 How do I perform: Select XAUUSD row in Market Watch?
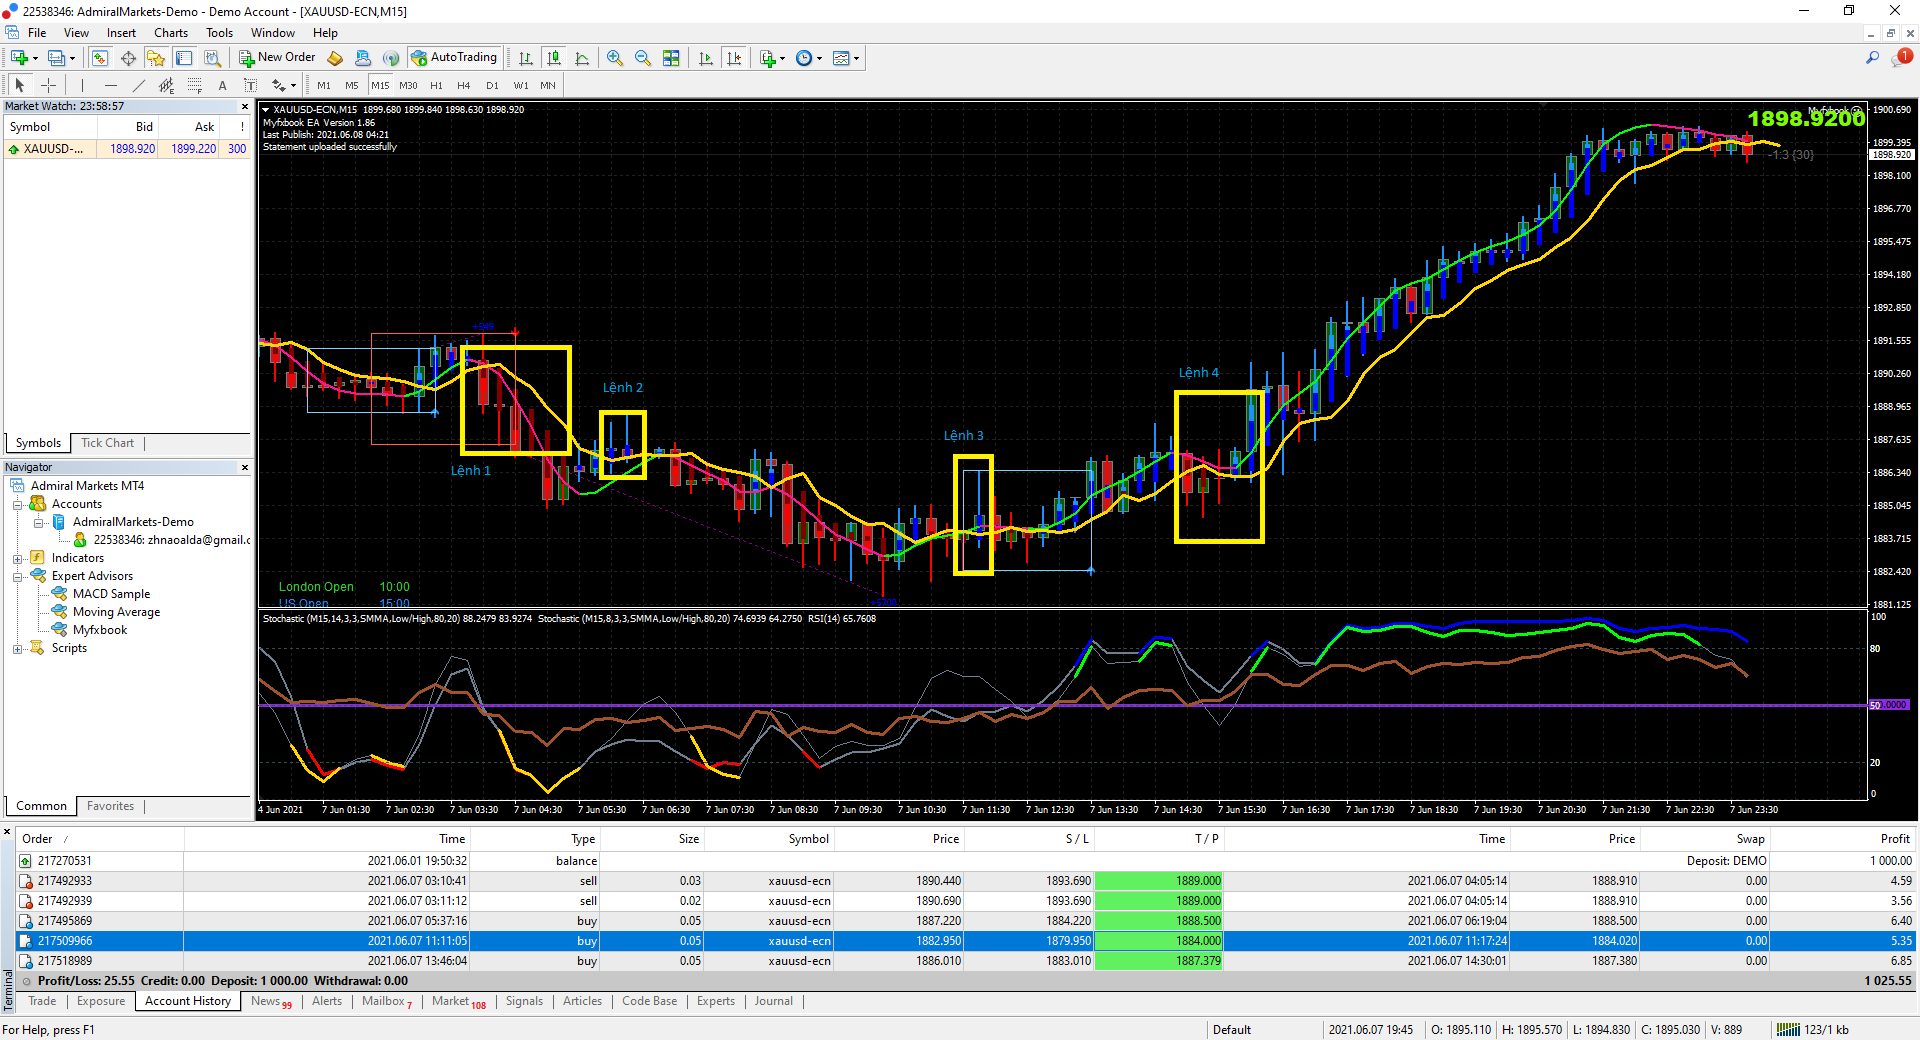point(127,149)
